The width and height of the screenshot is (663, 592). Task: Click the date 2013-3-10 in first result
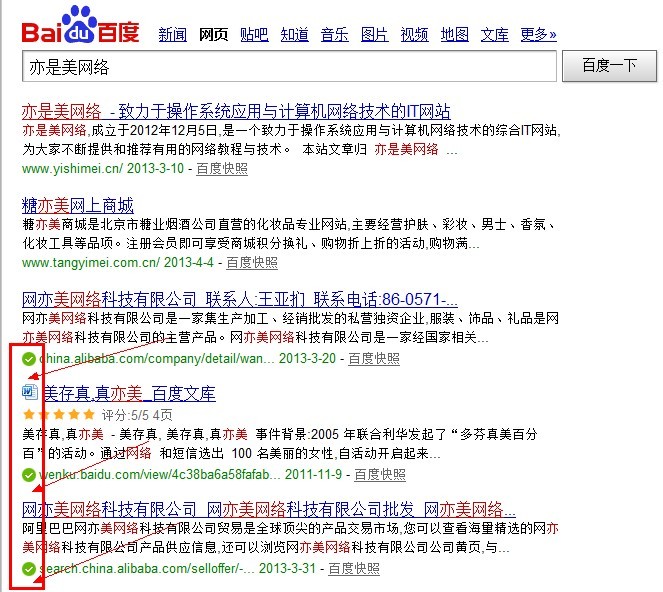[x=155, y=169]
